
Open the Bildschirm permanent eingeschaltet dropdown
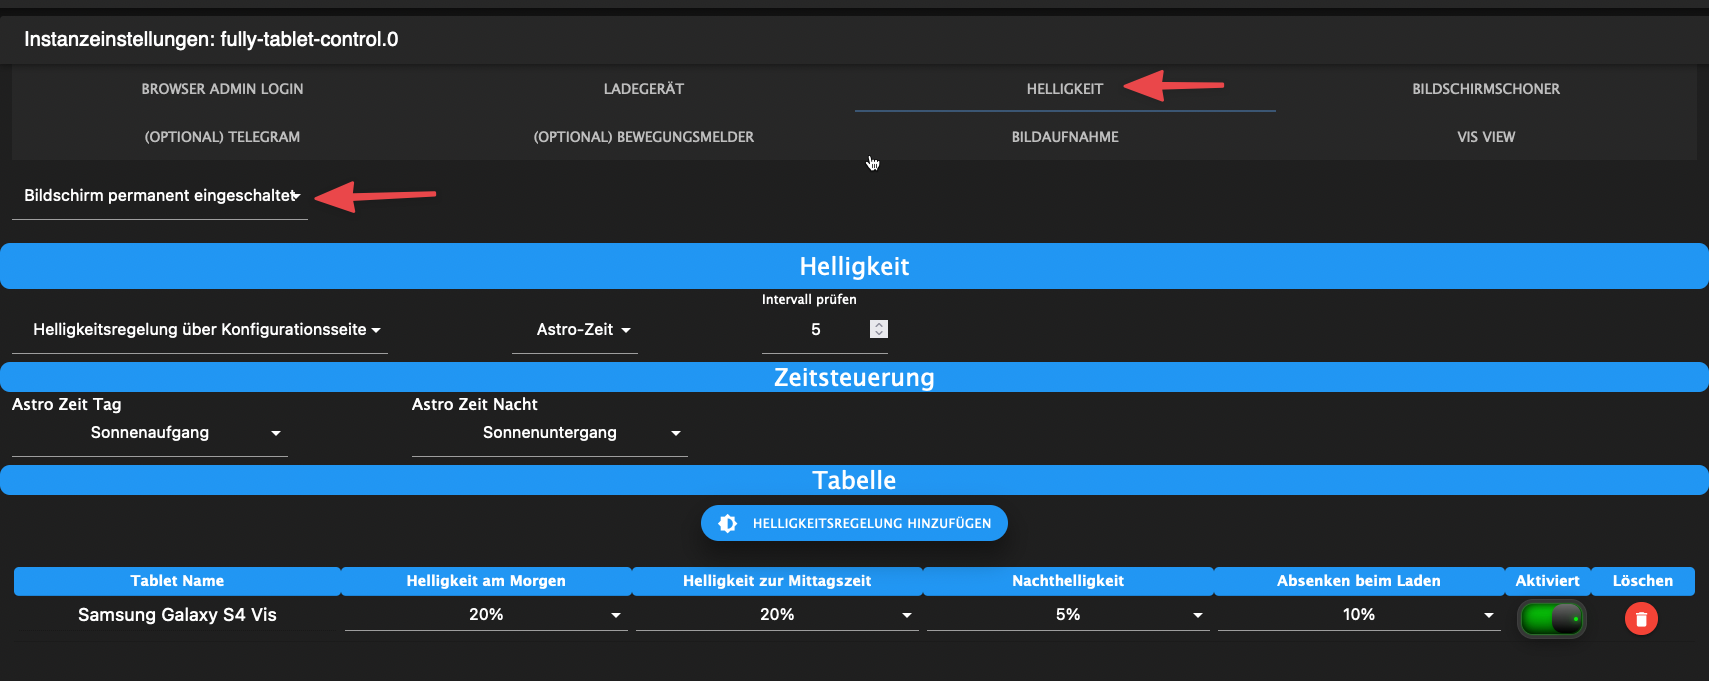[x=160, y=196]
